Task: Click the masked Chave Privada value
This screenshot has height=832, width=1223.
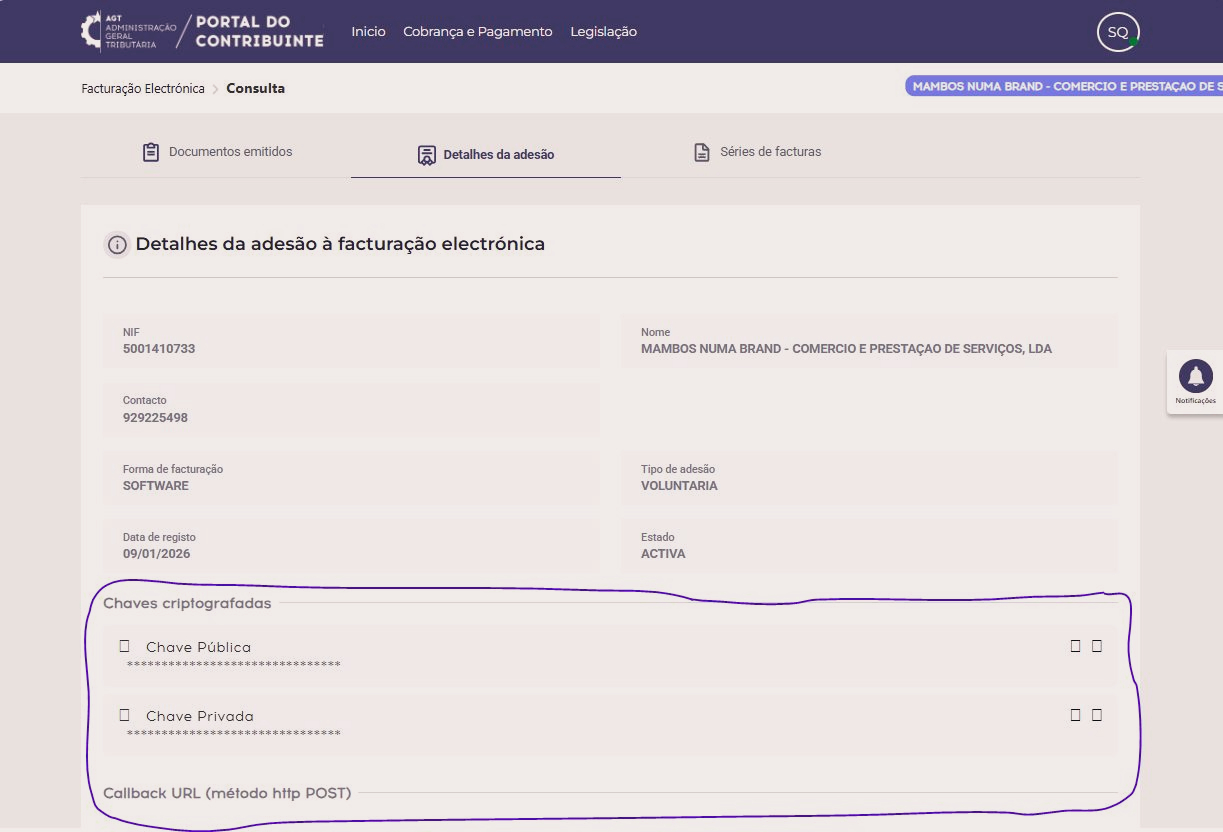Action: (x=233, y=734)
